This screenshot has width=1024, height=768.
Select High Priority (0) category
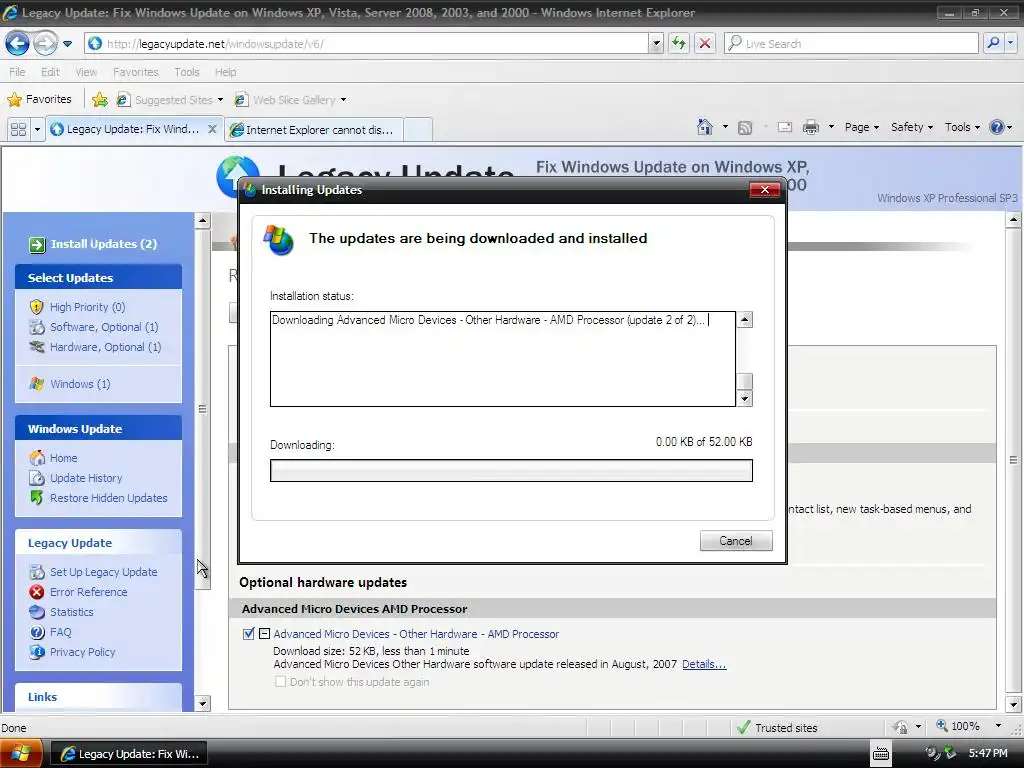click(88, 307)
